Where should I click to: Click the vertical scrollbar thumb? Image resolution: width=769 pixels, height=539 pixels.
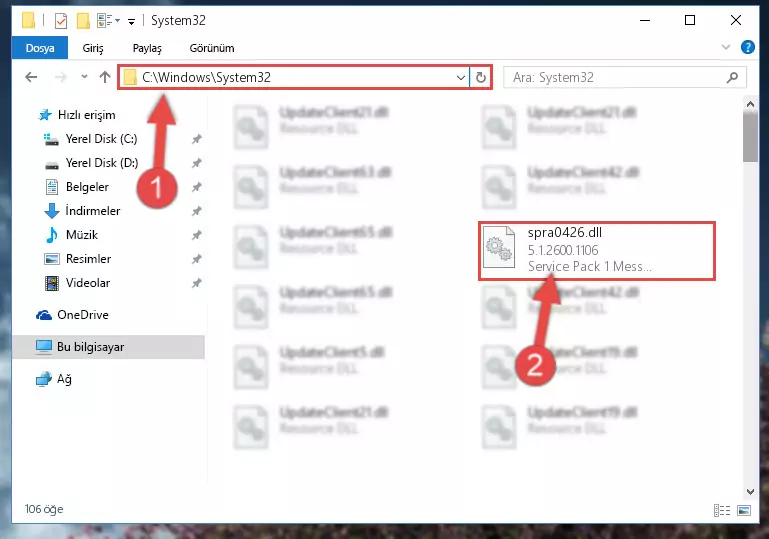point(750,137)
